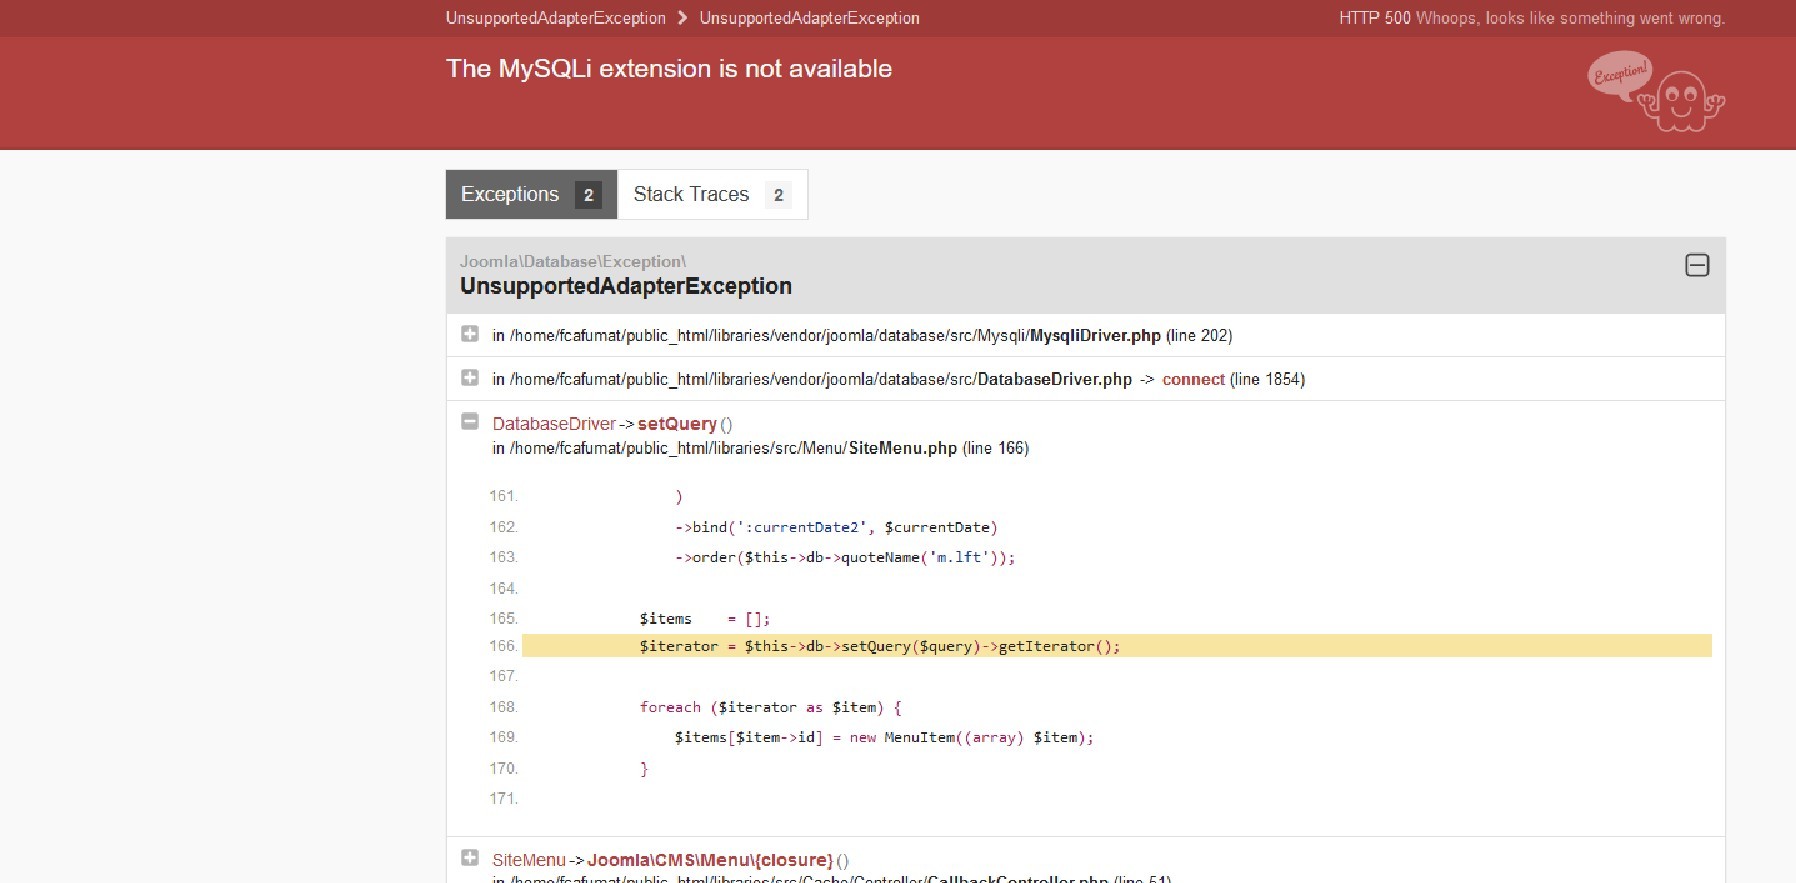Click the setQuery method name
This screenshot has height=883, width=1796.
[x=677, y=424]
